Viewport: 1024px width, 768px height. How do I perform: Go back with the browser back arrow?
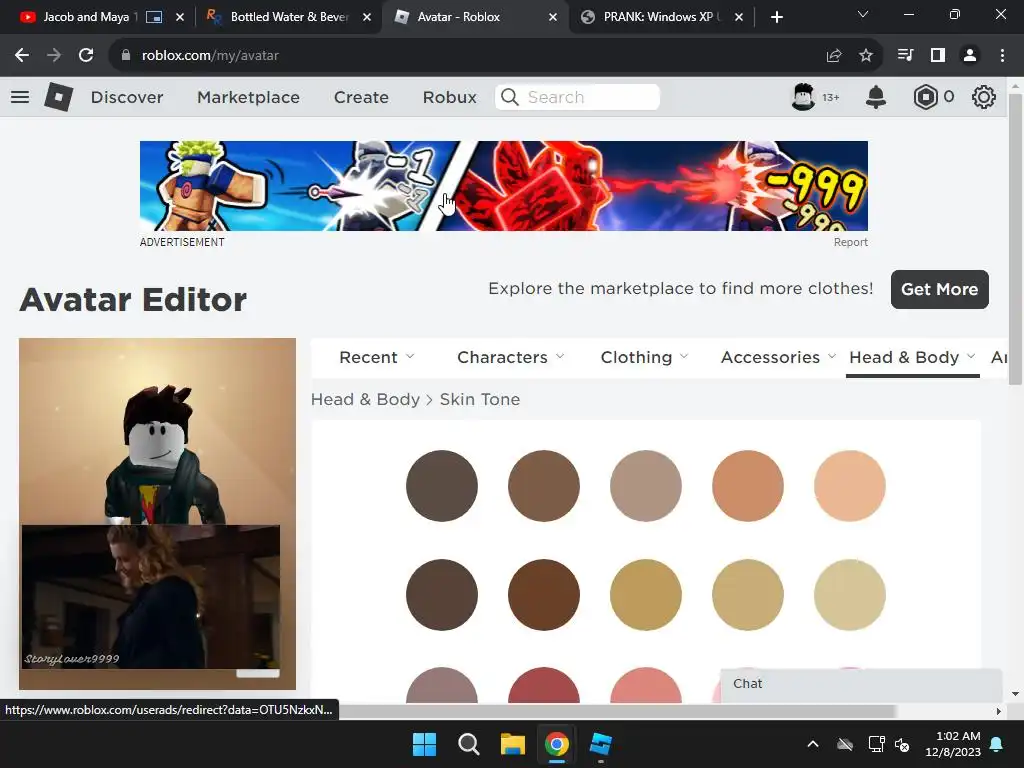pos(22,56)
